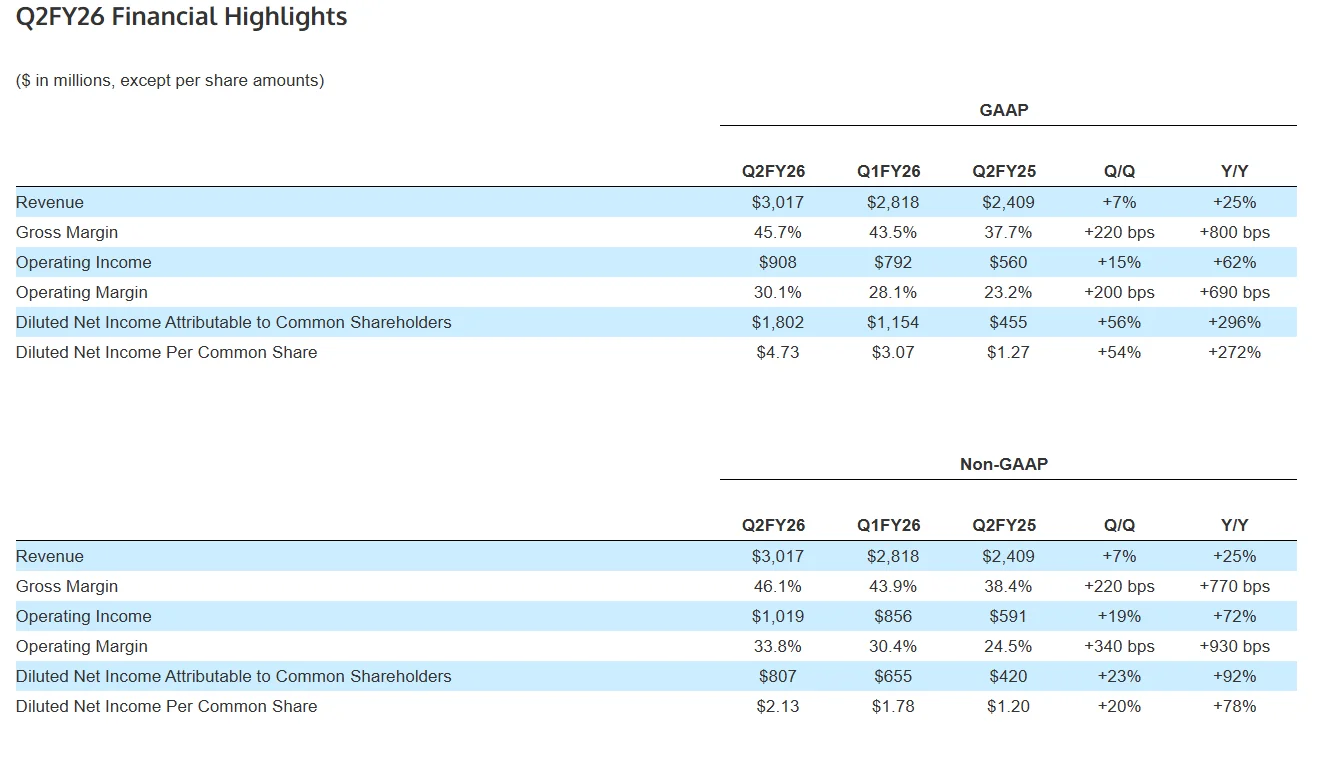Click the +800 bps Y/Y cell
The width and height of the screenshot is (1320, 761).
(1234, 232)
